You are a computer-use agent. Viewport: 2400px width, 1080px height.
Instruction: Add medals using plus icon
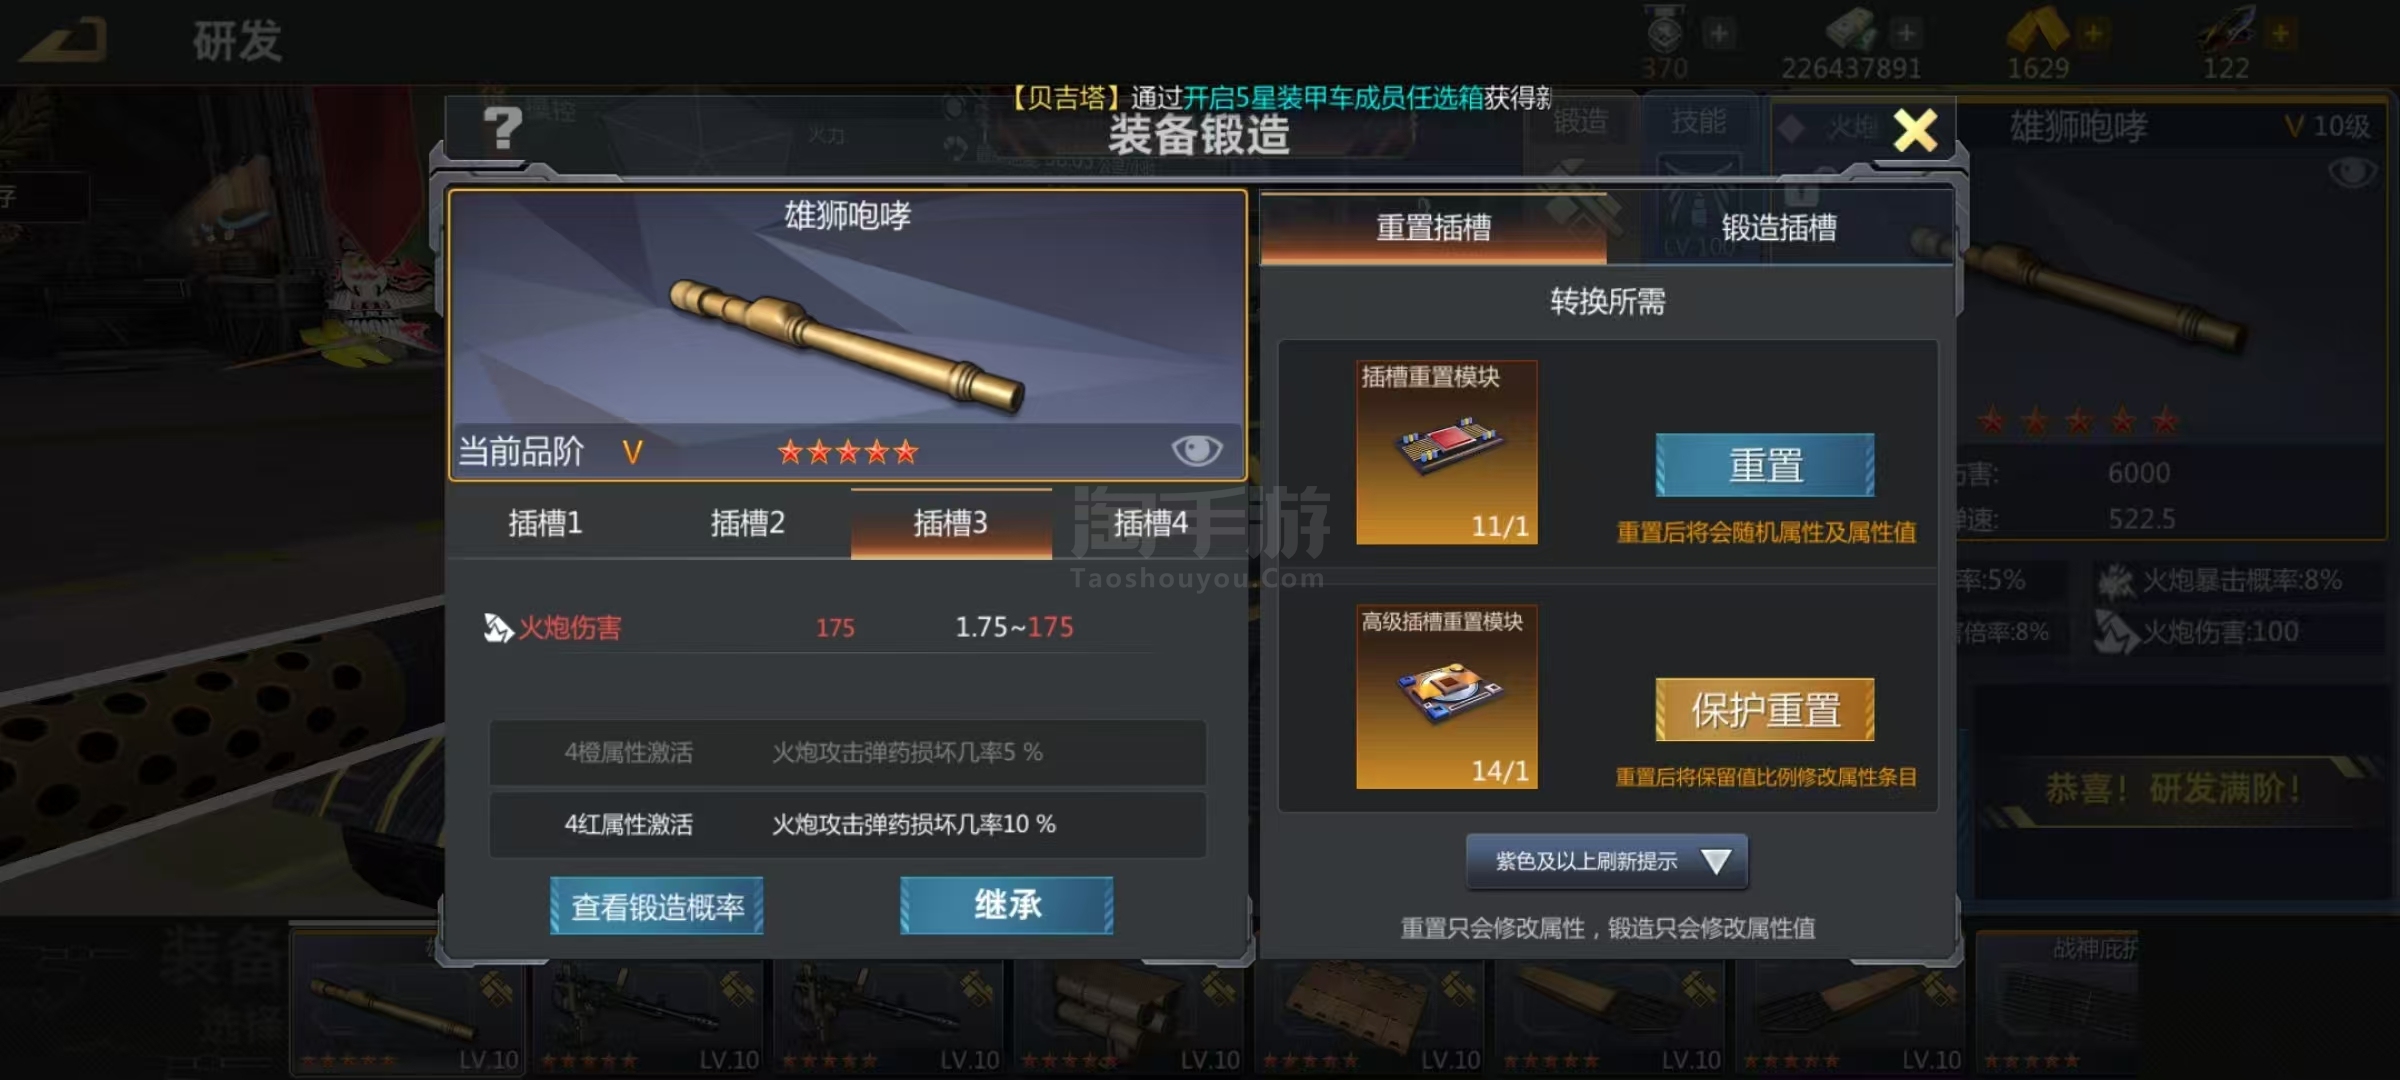1719,34
